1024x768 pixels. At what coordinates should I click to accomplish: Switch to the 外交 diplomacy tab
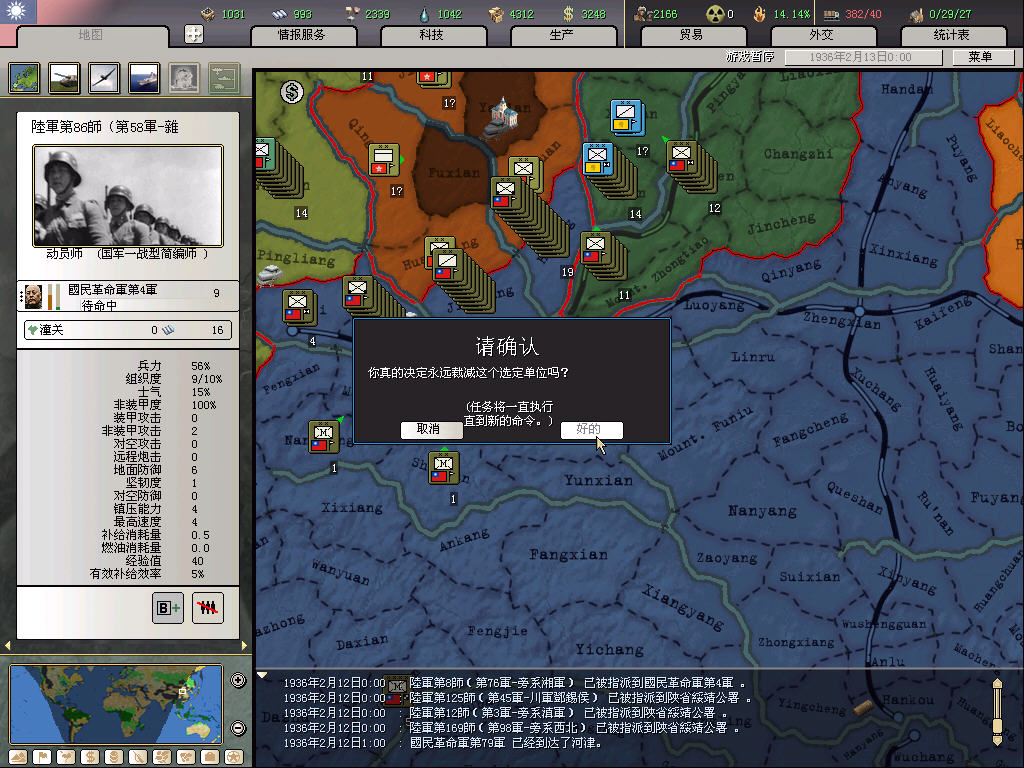coord(821,35)
